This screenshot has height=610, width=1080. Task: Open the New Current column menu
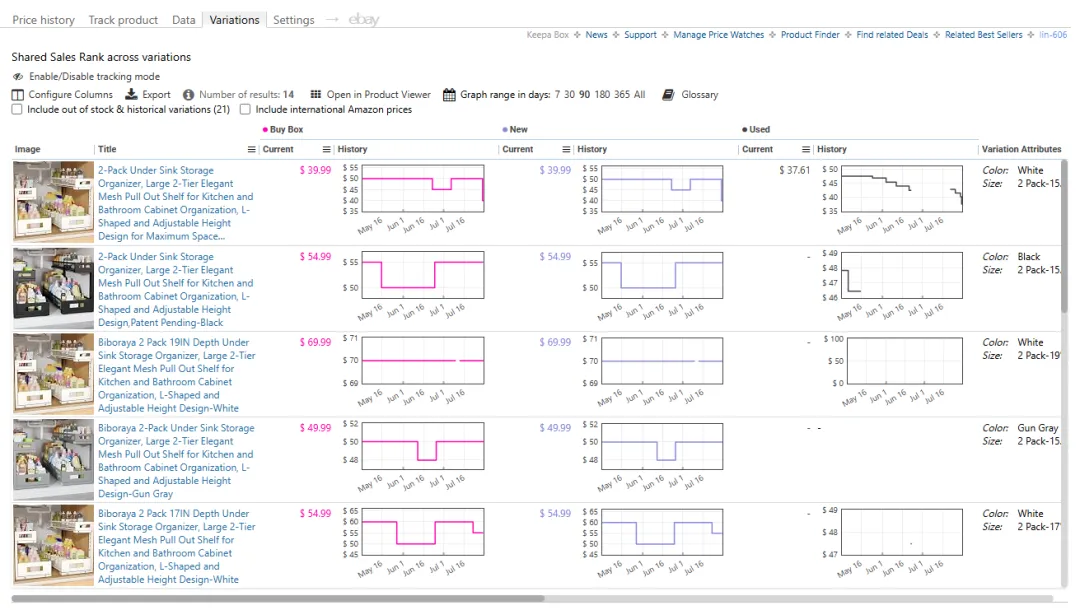566,150
